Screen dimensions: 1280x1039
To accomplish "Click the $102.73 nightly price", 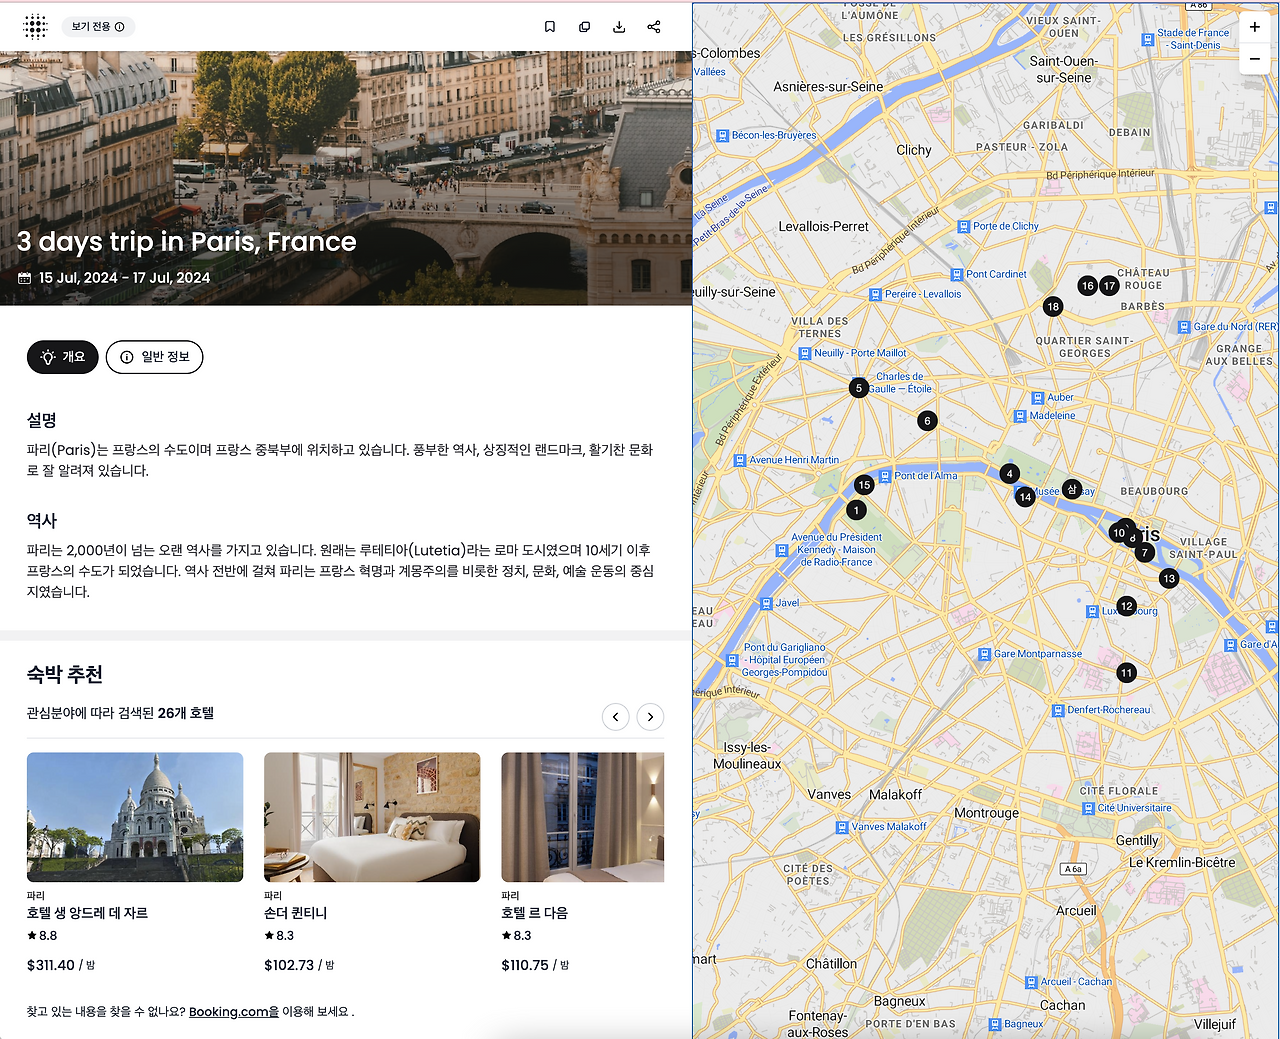I will (x=289, y=965).
